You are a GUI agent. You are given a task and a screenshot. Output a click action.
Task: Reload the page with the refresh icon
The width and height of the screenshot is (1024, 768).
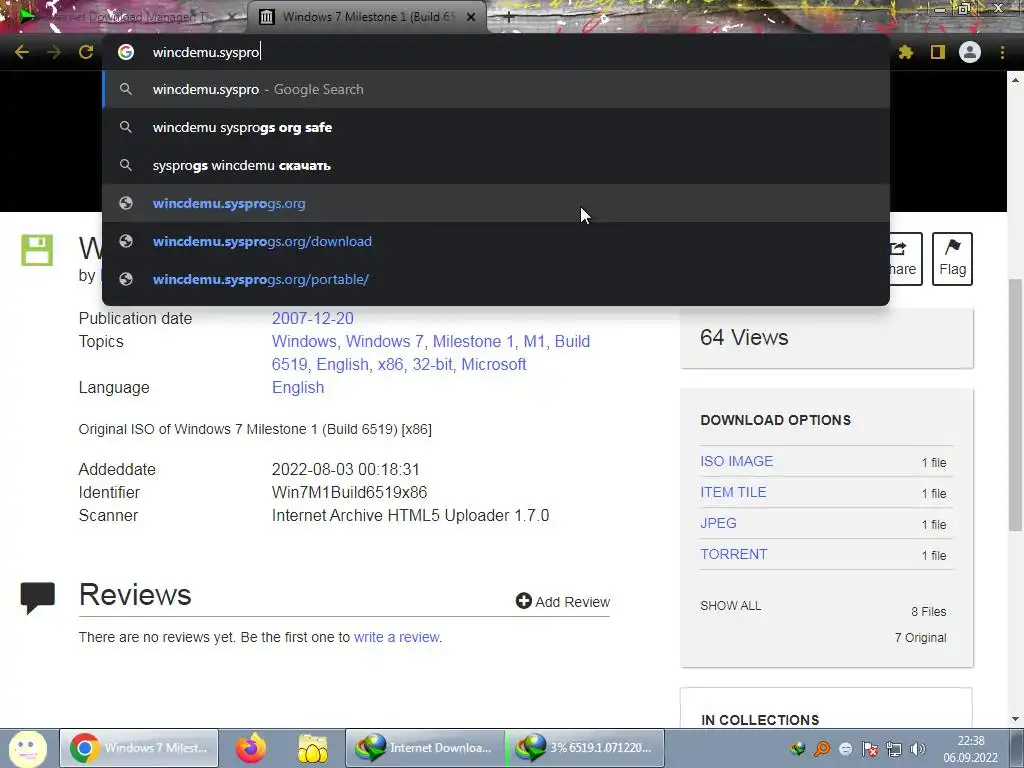pyautogui.click(x=86, y=52)
